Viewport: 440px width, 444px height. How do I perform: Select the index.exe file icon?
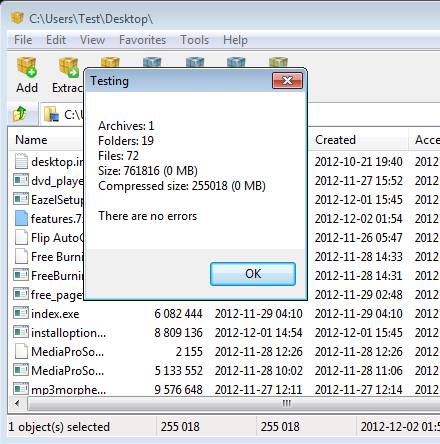pos(21,313)
